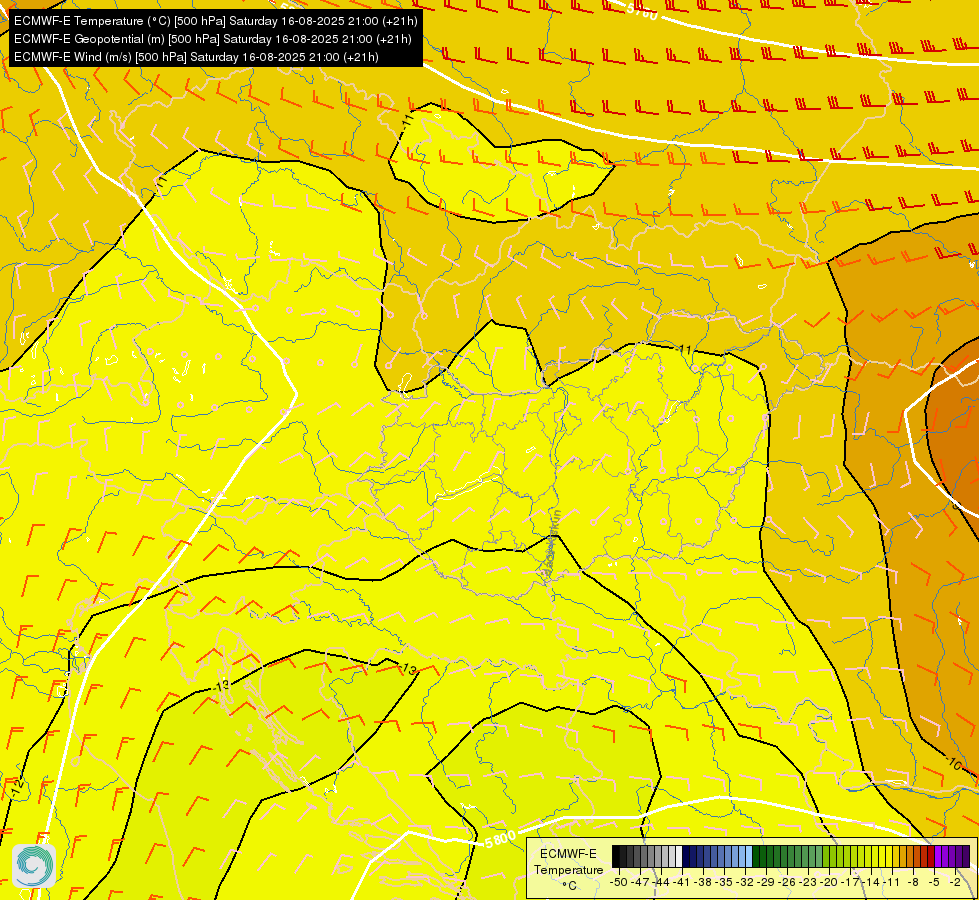Image resolution: width=979 pixels, height=900 pixels.
Task: Click the -44 legend value
Action: (x=661, y=882)
